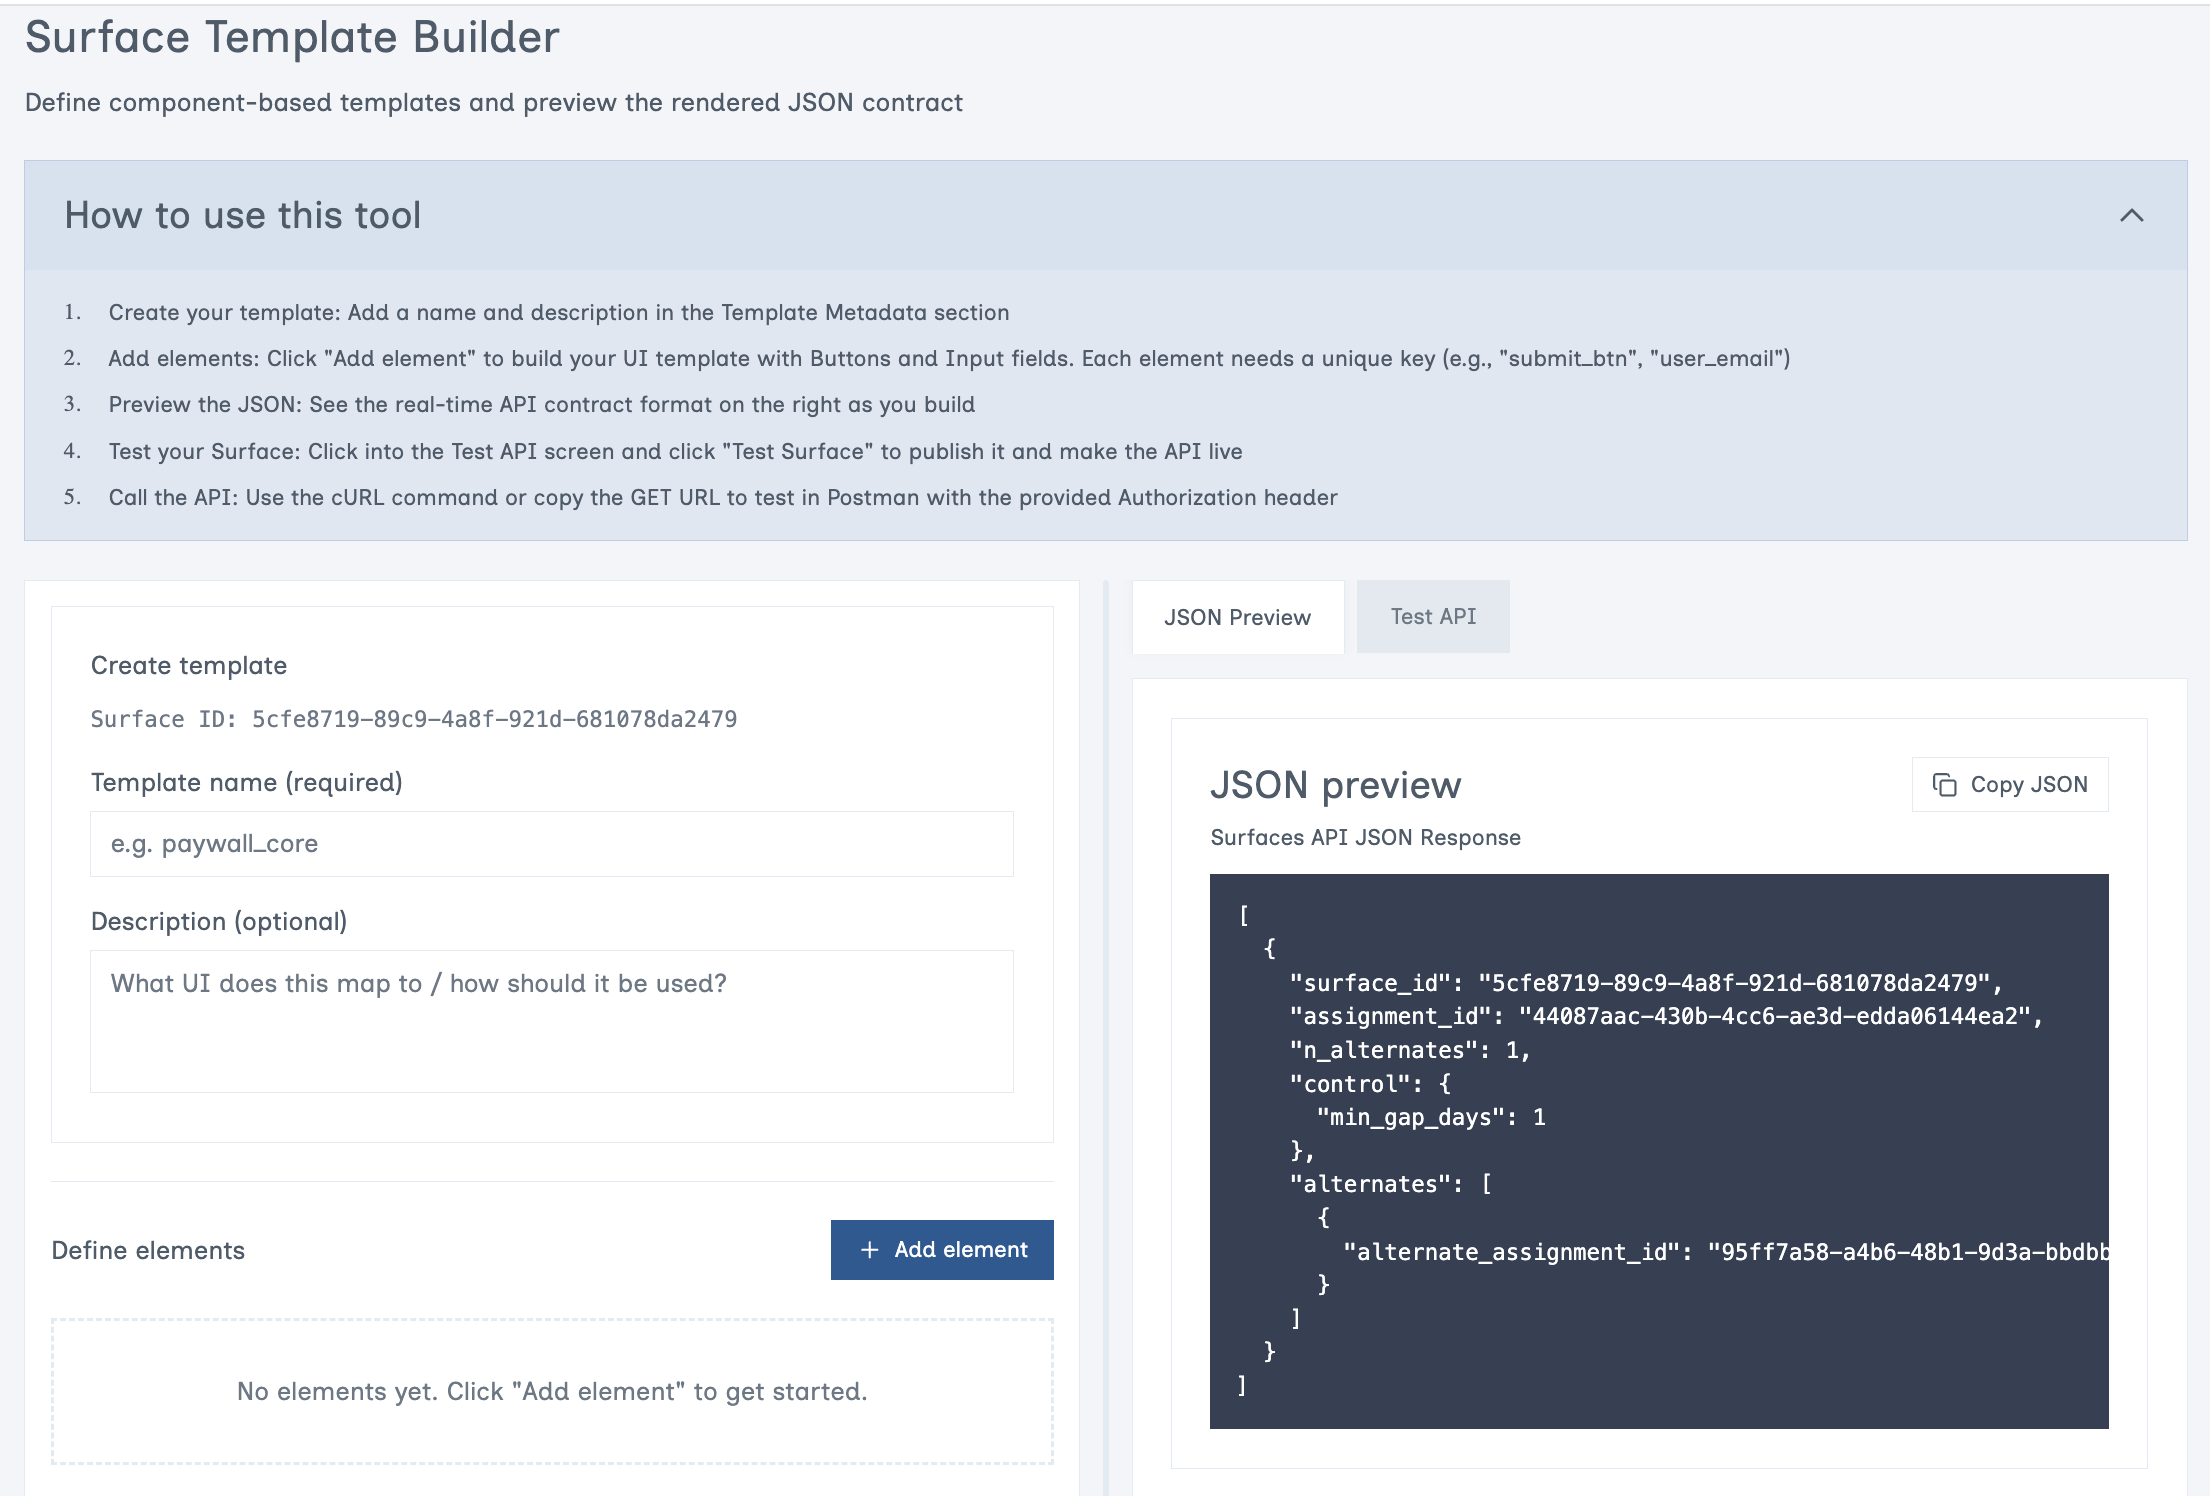Collapse the How to use panel via chevron
2210x1496 pixels.
click(x=2133, y=216)
